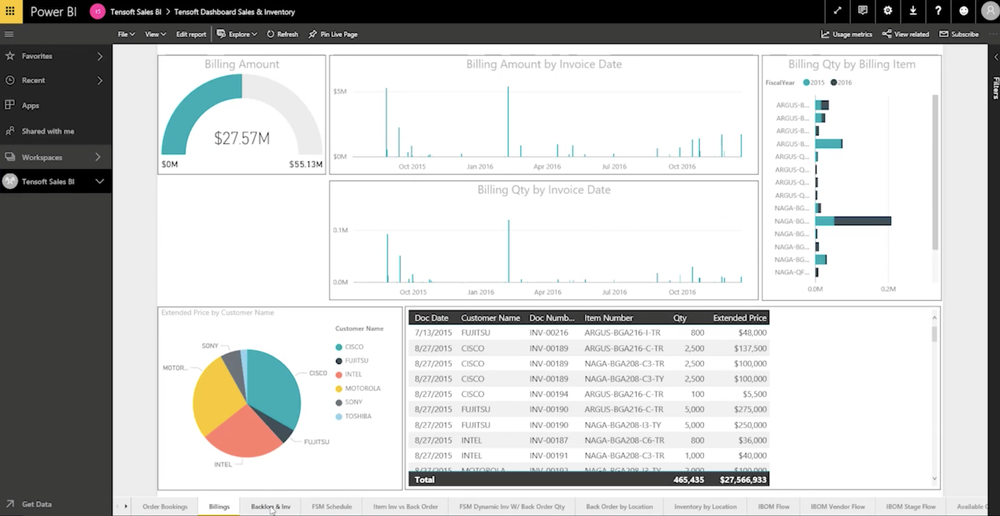This screenshot has height=516, width=1000.
Task: Switch to the Order Bookings tab
Action: point(165,506)
